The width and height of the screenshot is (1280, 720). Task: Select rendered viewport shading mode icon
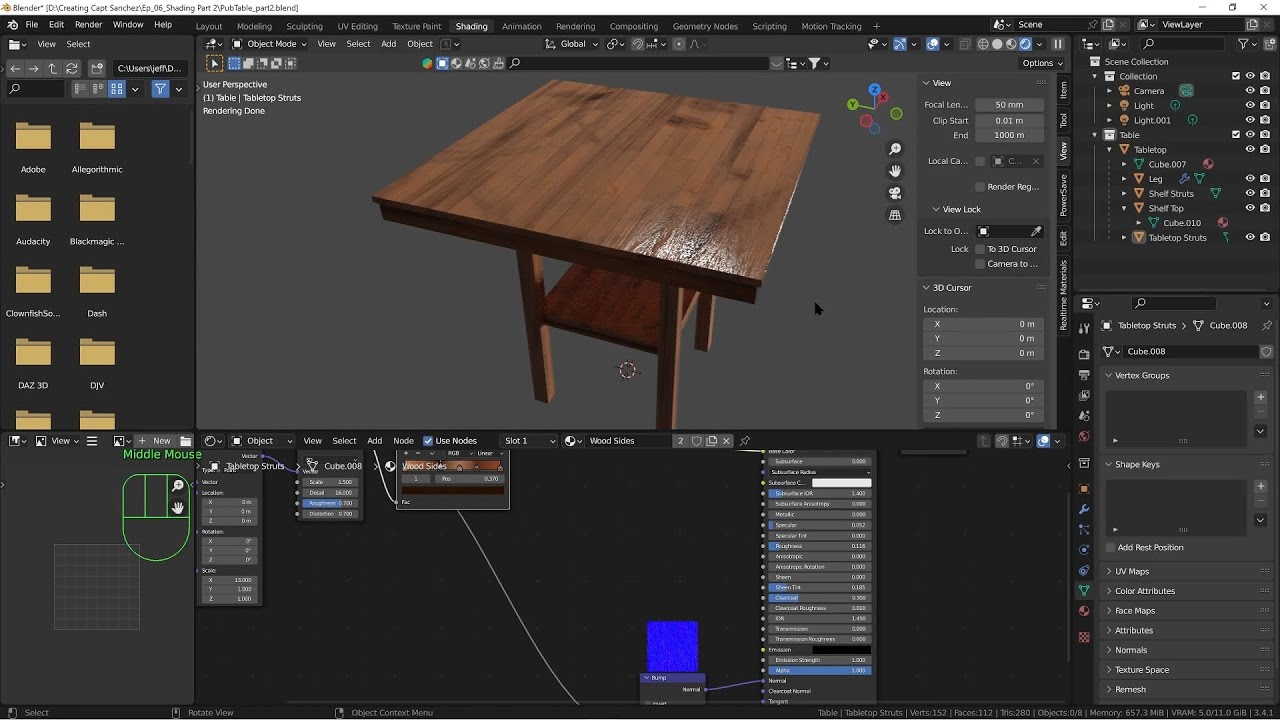point(1025,44)
